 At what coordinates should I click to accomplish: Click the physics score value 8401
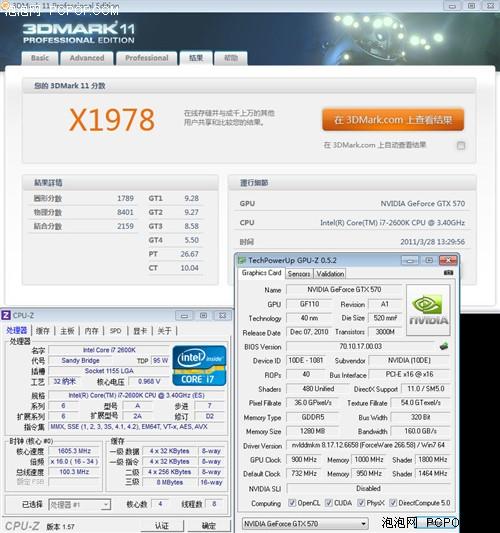[125, 212]
